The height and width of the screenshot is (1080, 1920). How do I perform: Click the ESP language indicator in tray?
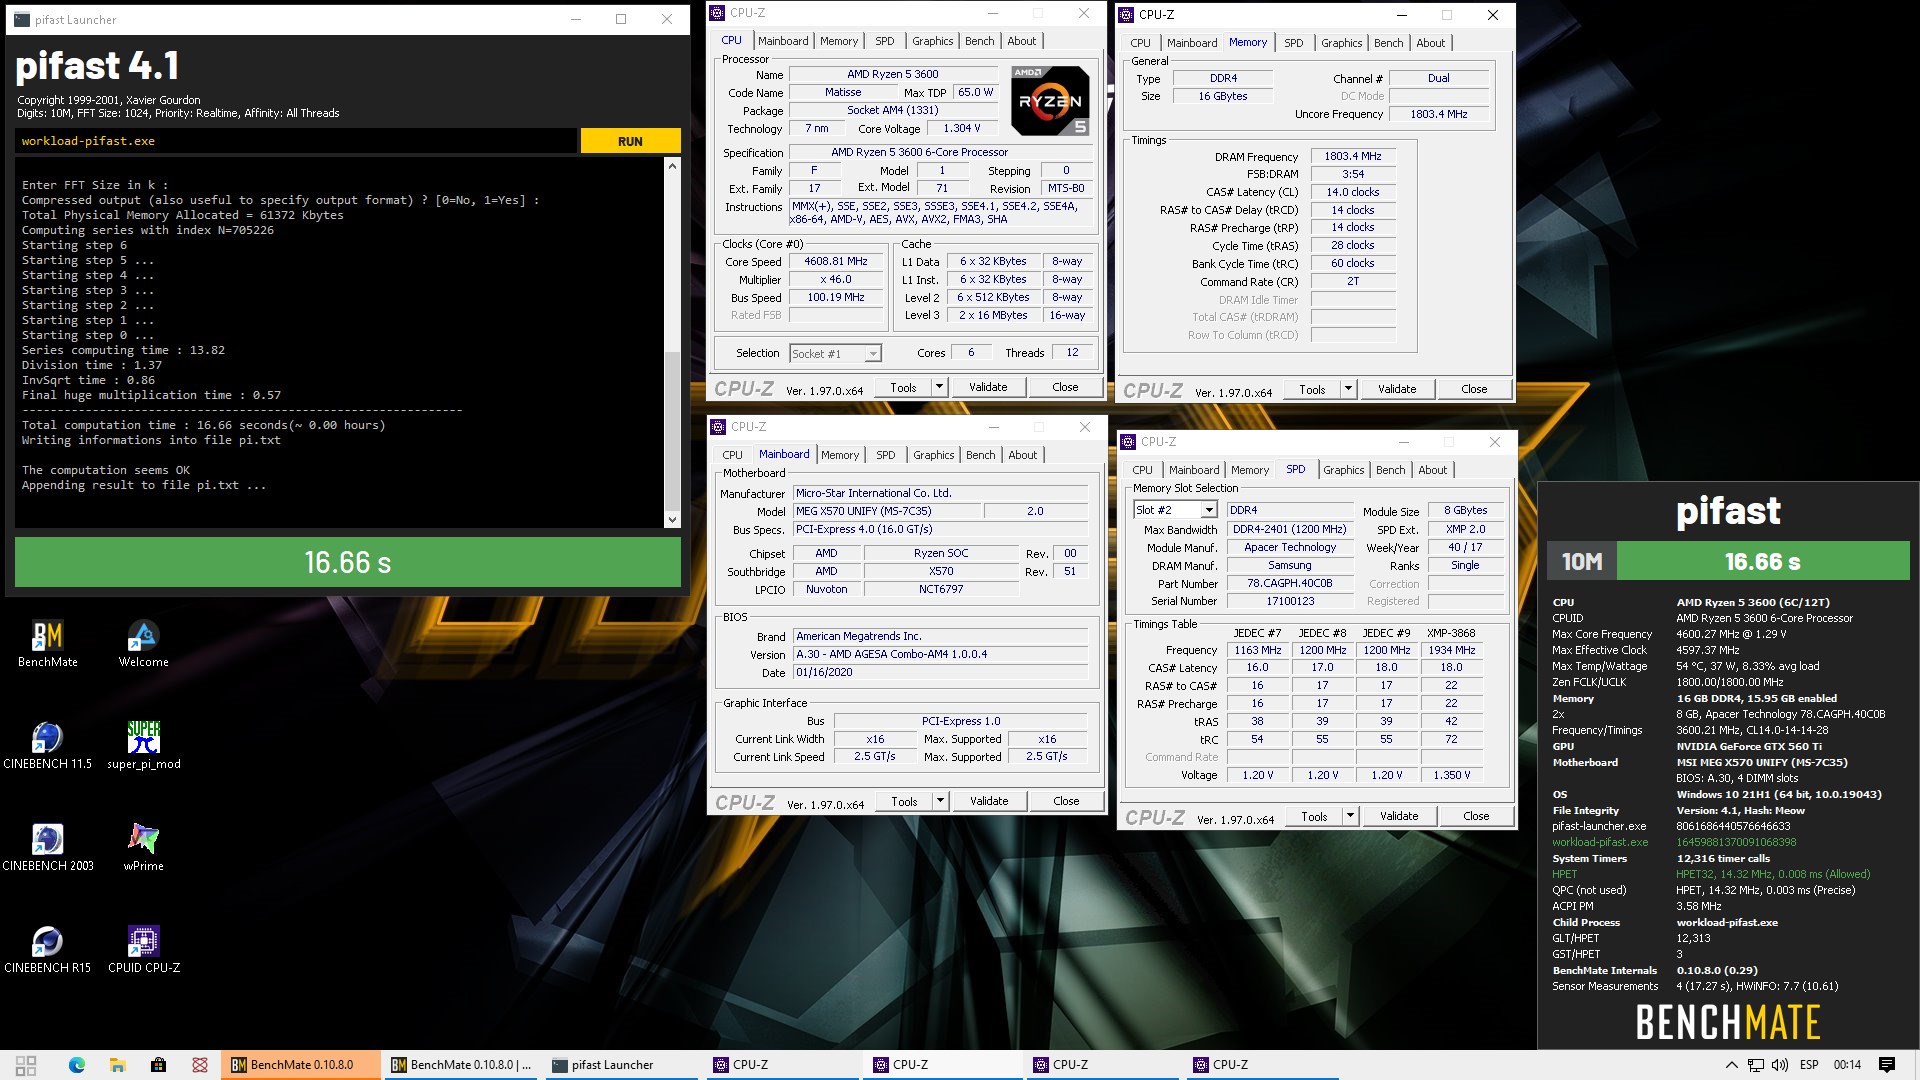click(x=1809, y=1065)
